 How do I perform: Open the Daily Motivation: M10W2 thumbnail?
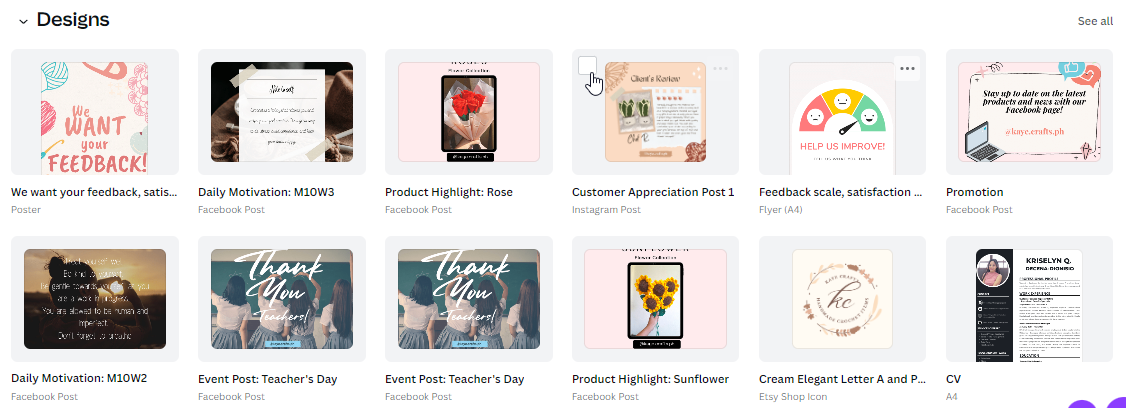click(95, 299)
